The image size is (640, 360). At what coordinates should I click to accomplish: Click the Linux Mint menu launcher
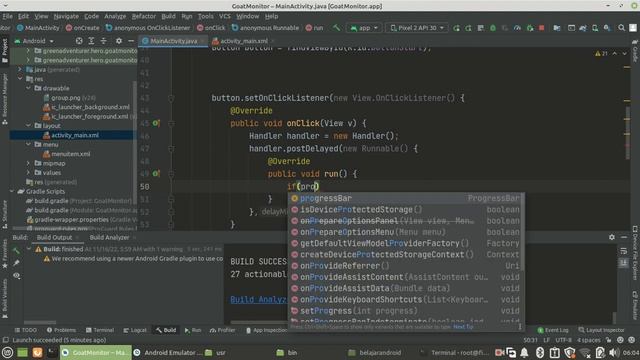point(7,352)
